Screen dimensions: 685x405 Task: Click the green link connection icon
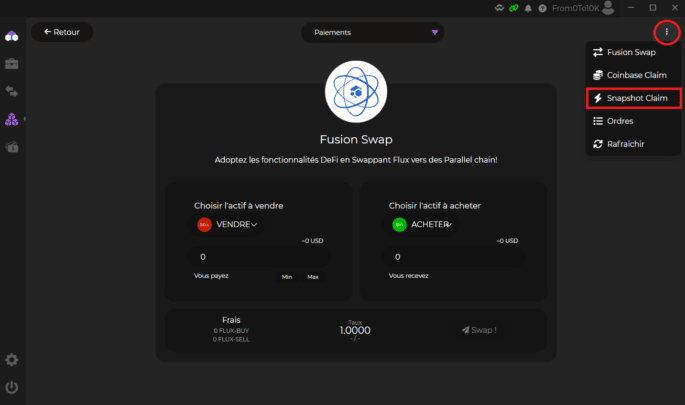(514, 8)
